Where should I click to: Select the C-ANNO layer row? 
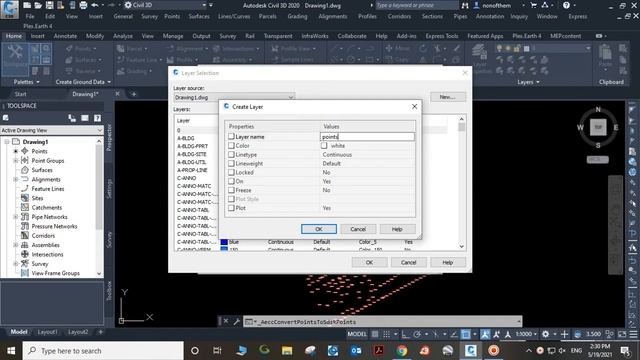coord(187,178)
